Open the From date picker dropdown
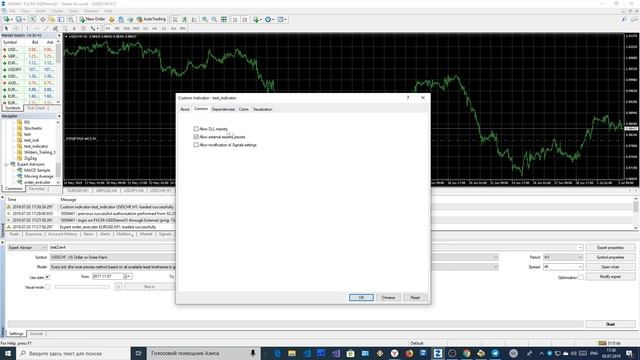Screen dimensions: 640x360 [x=128, y=277]
